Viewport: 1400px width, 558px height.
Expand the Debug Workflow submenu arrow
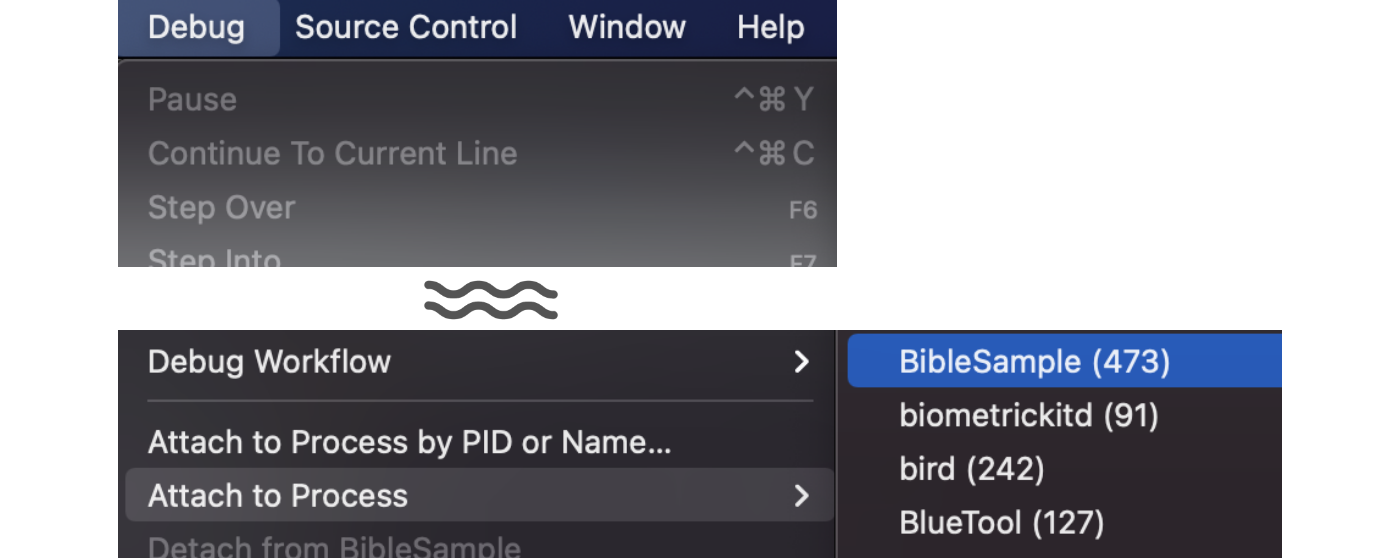pos(801,362)
